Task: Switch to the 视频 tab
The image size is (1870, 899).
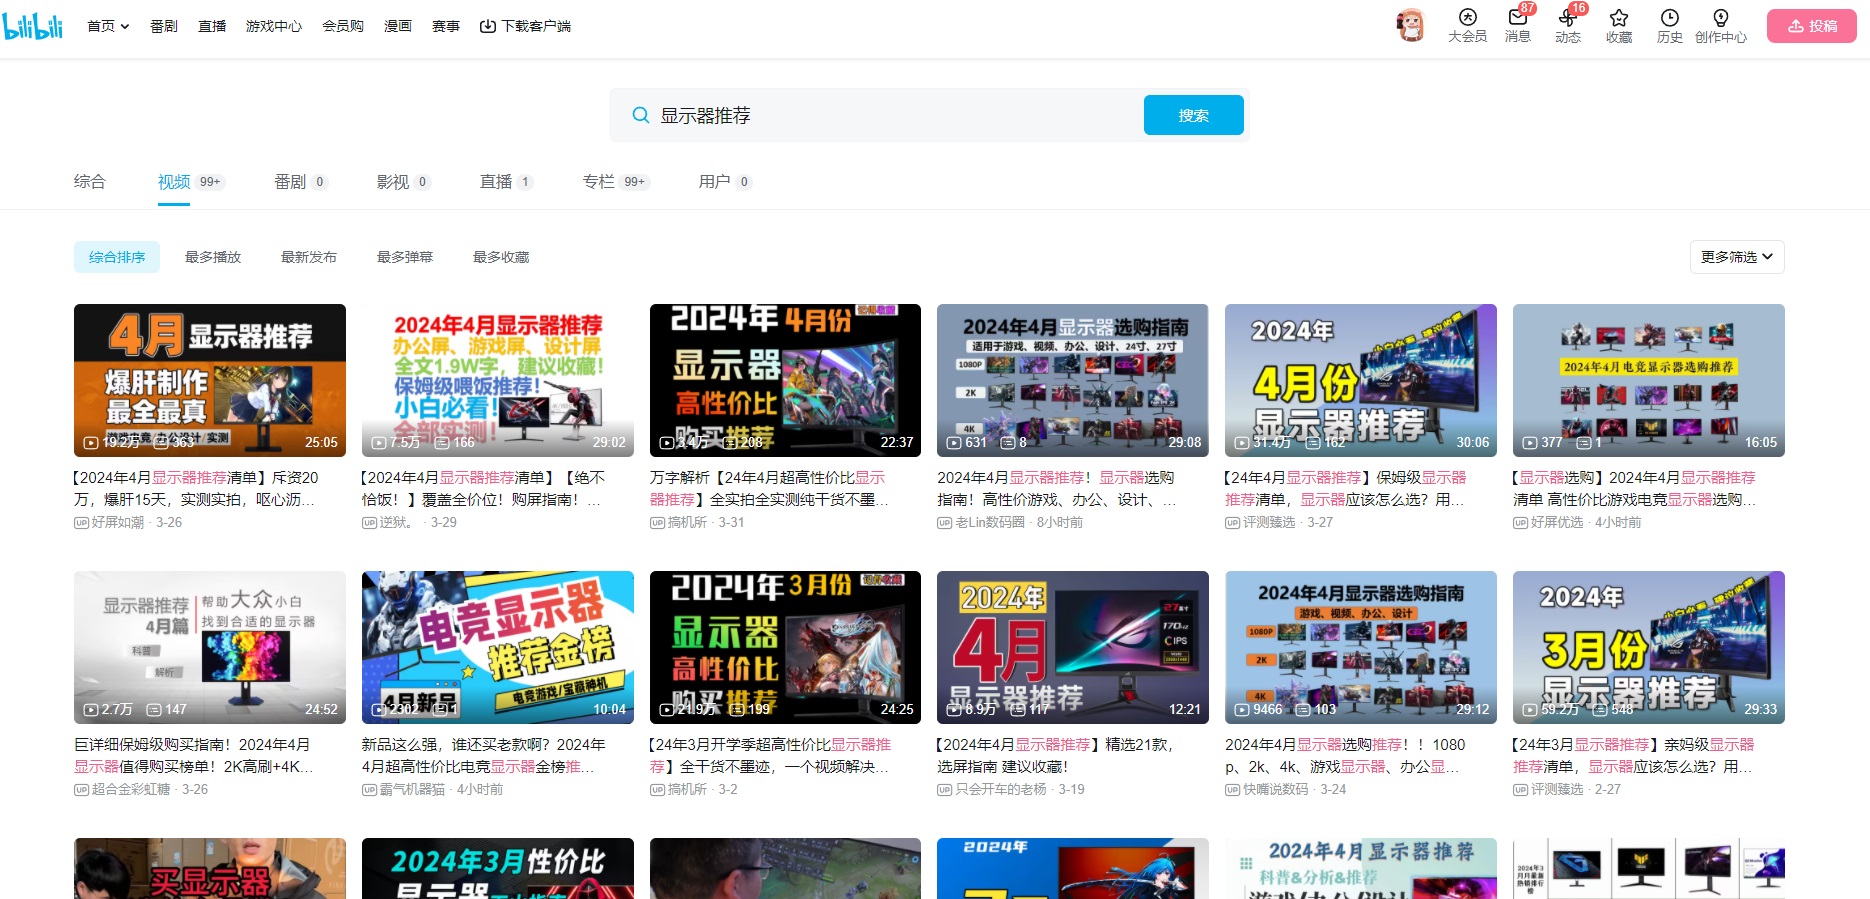Action: click(x=190, y=182)
